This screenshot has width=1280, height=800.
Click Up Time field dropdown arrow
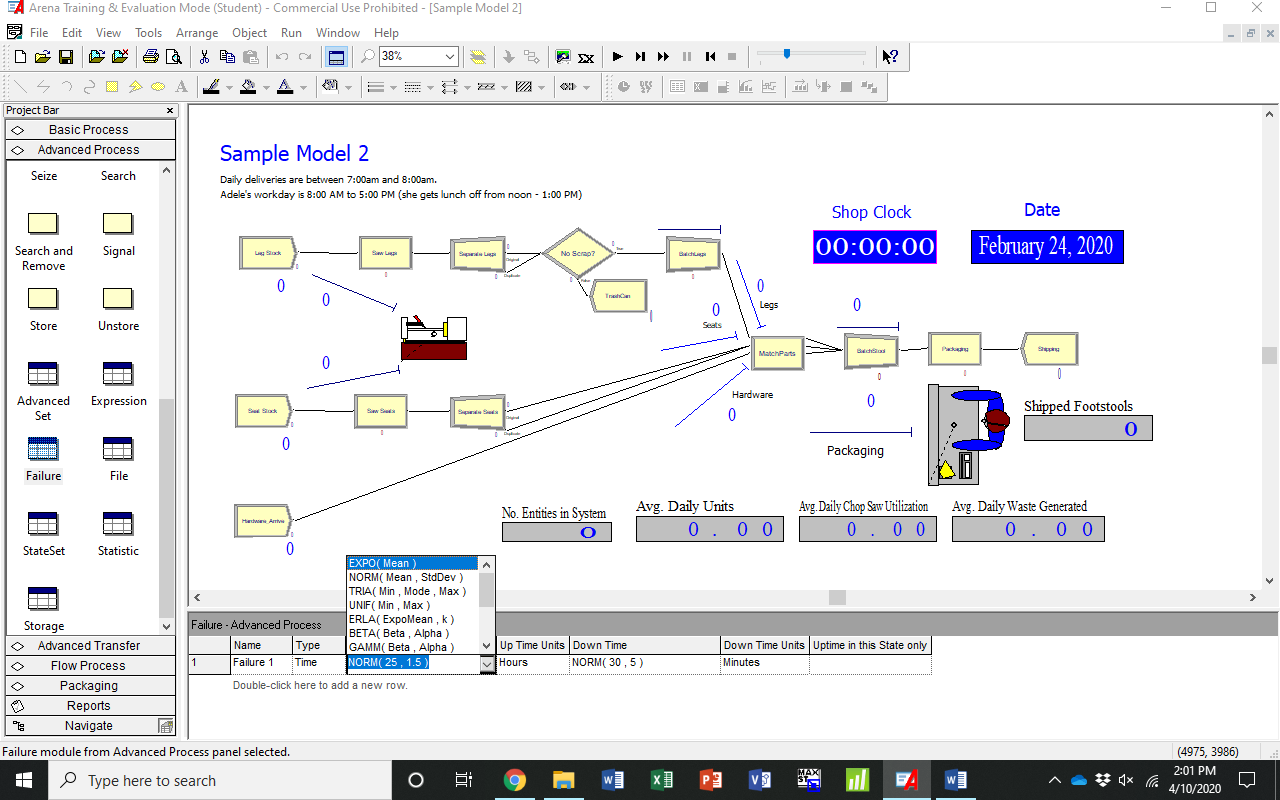click(487, 663)
